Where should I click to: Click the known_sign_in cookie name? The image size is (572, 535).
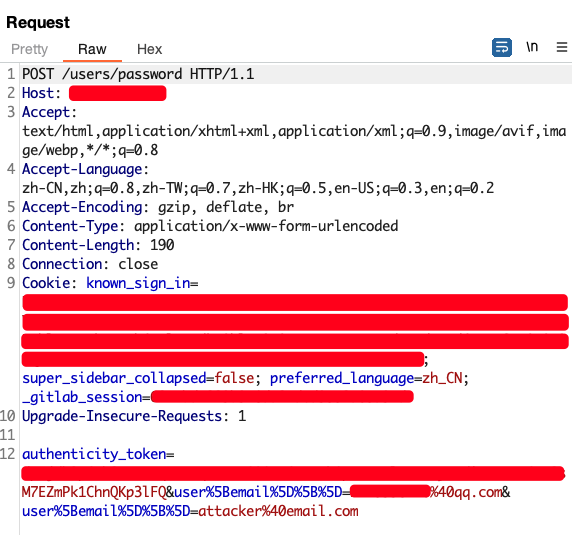138,283
